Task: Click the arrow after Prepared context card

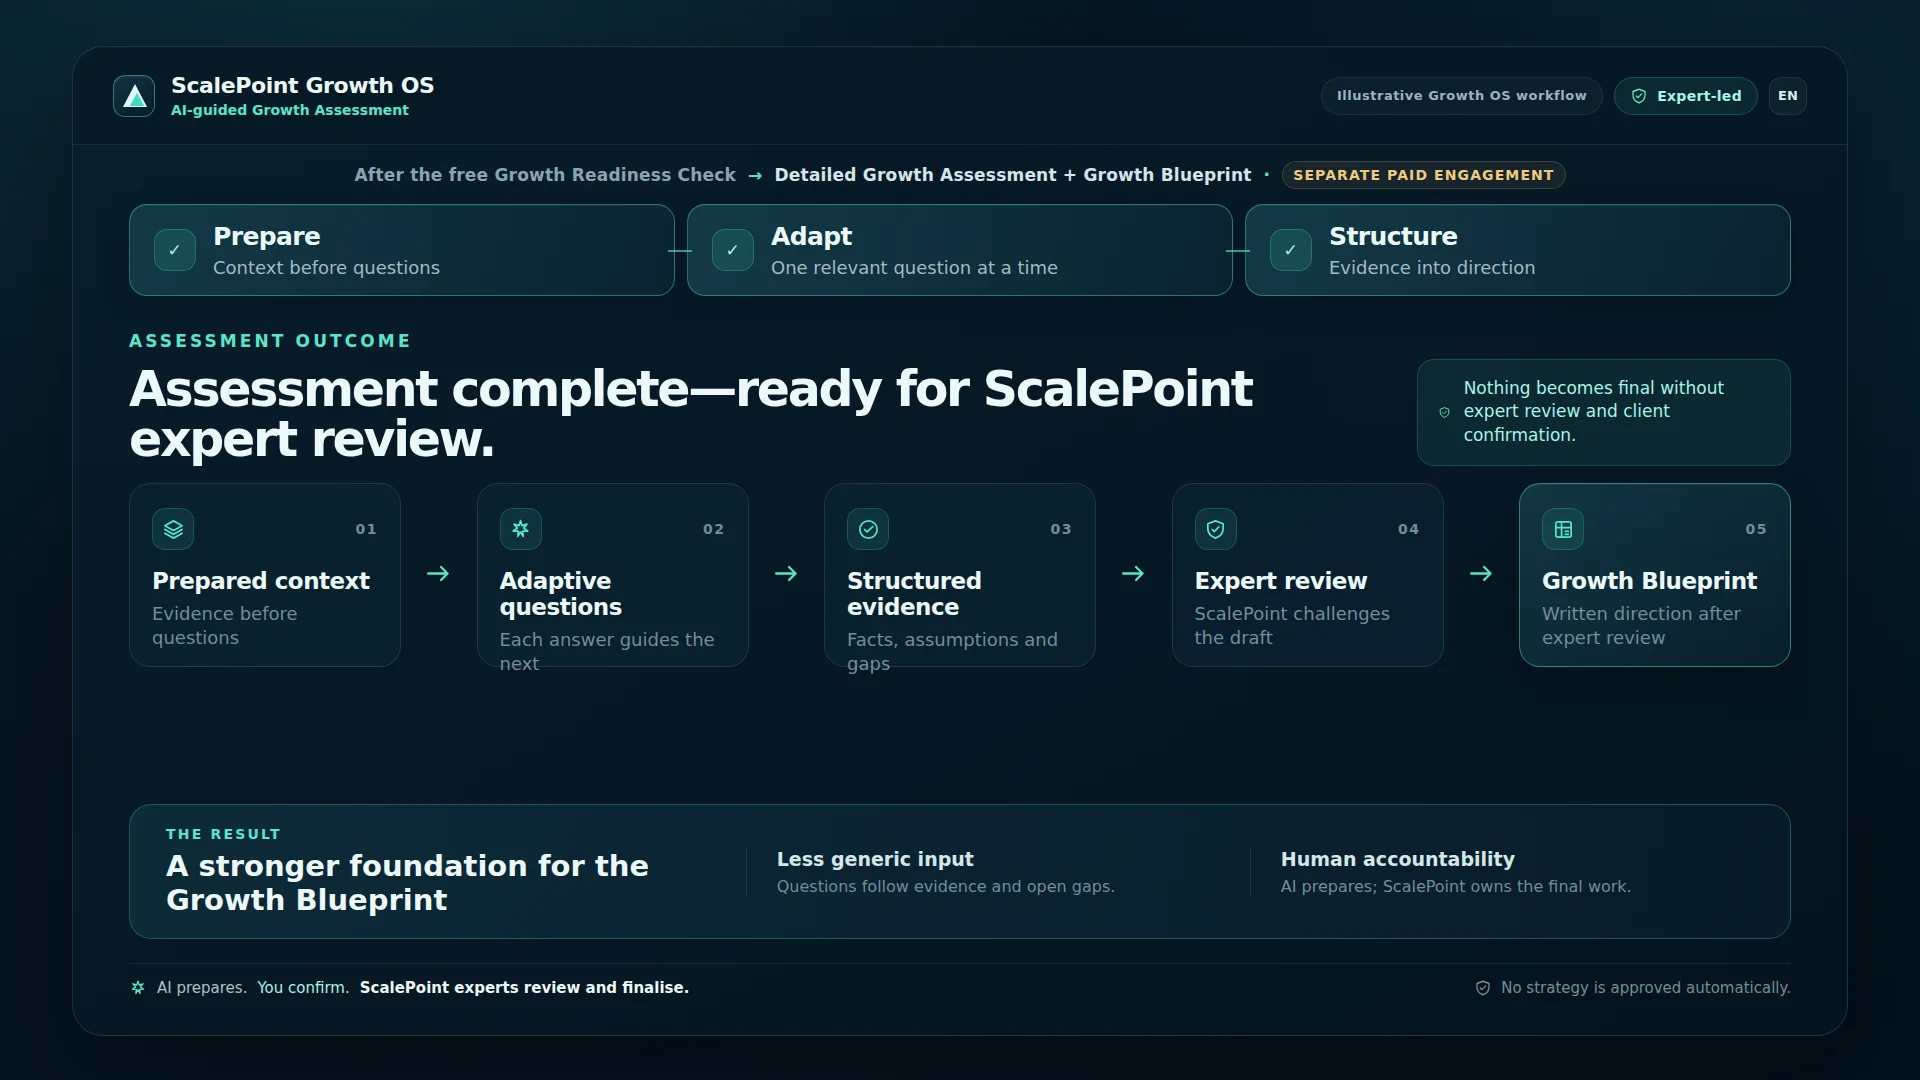Action: (438, 574)
